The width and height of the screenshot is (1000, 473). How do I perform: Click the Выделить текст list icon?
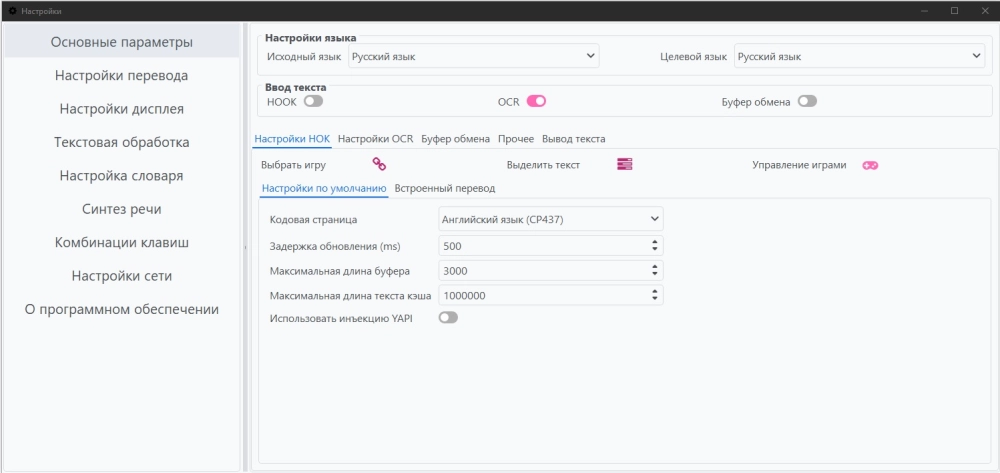624,164
